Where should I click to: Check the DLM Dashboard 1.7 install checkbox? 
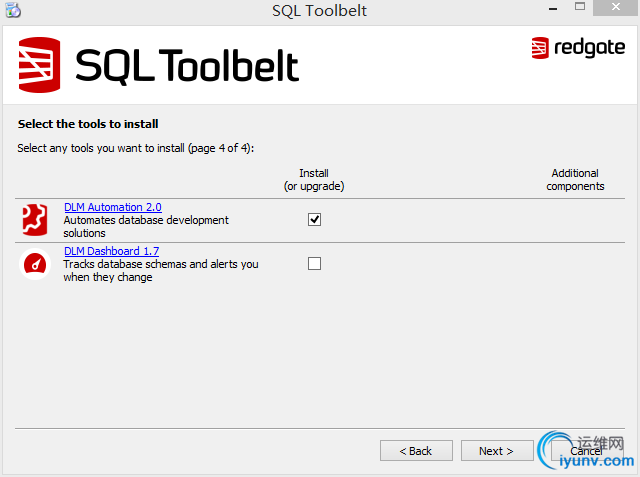314,264
